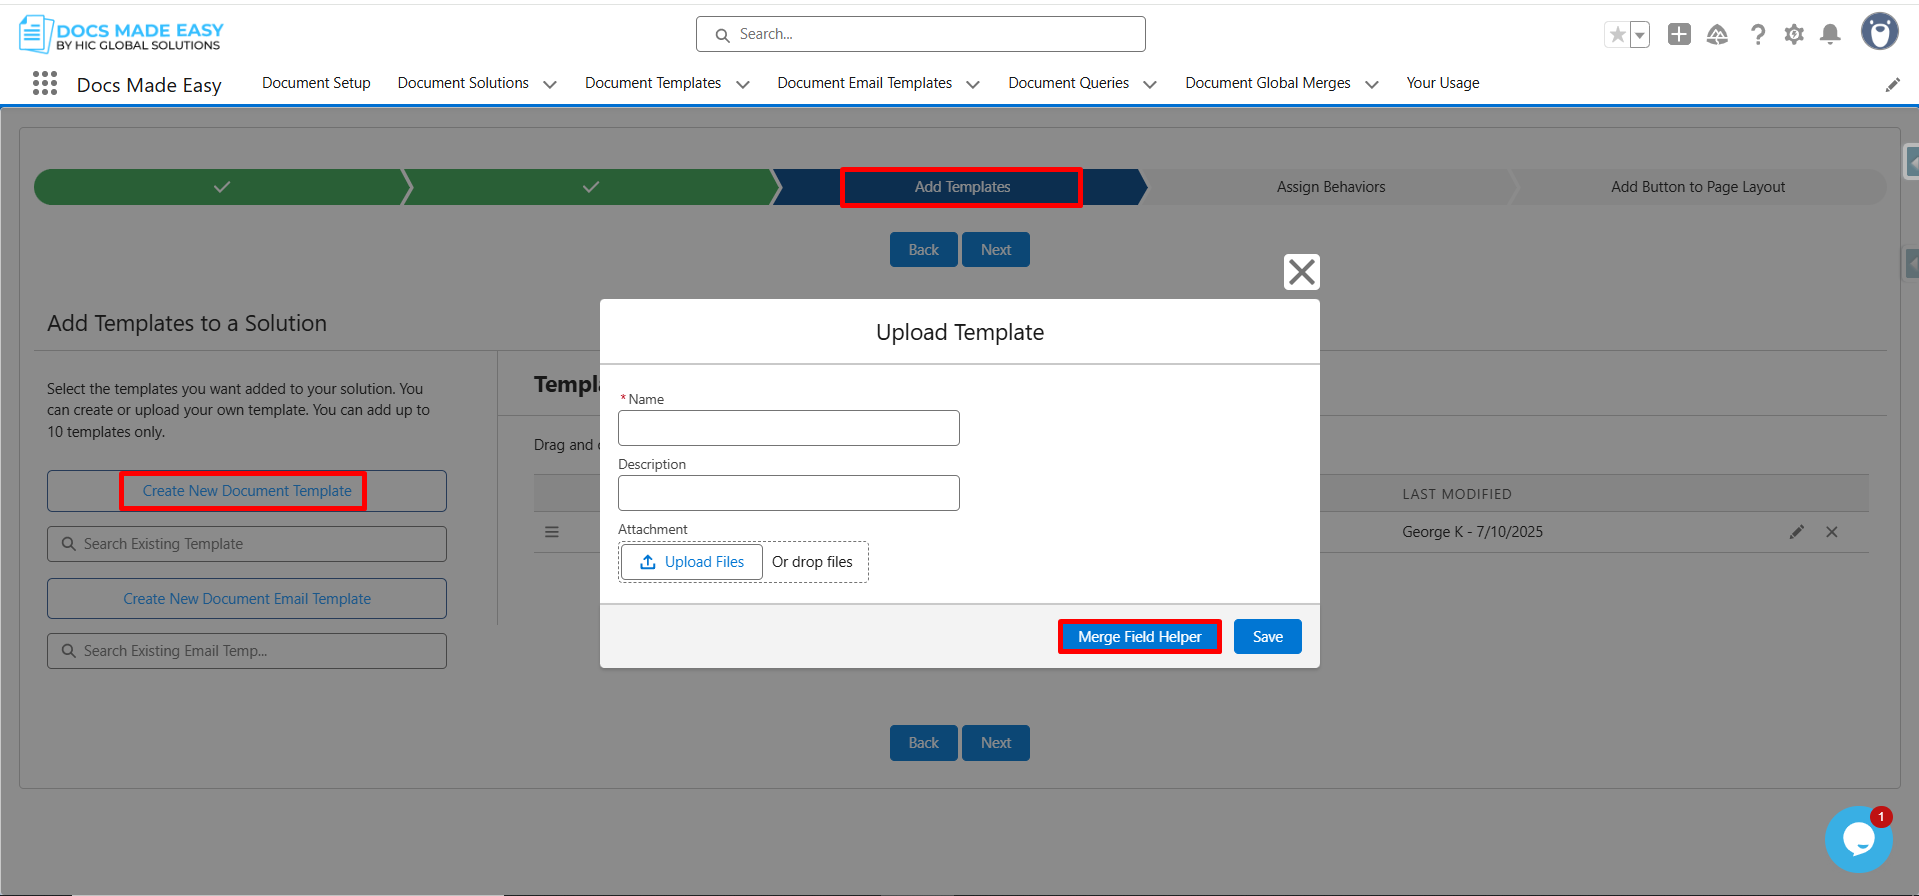Click the Merge Field Helper button
1919x896 pixels.
(x=1139, y=637)
